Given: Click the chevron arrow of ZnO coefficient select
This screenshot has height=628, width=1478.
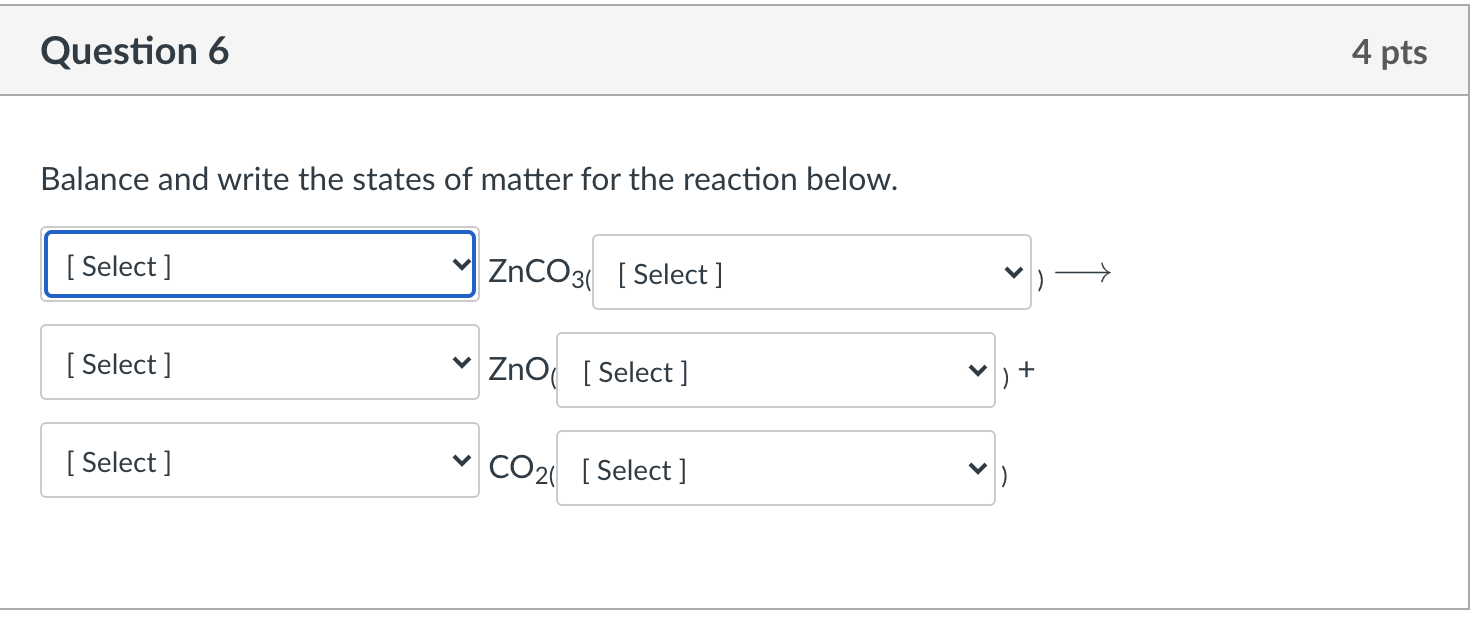Looking at the screenshot, I should pyautogui.click(x=460, y=363).
